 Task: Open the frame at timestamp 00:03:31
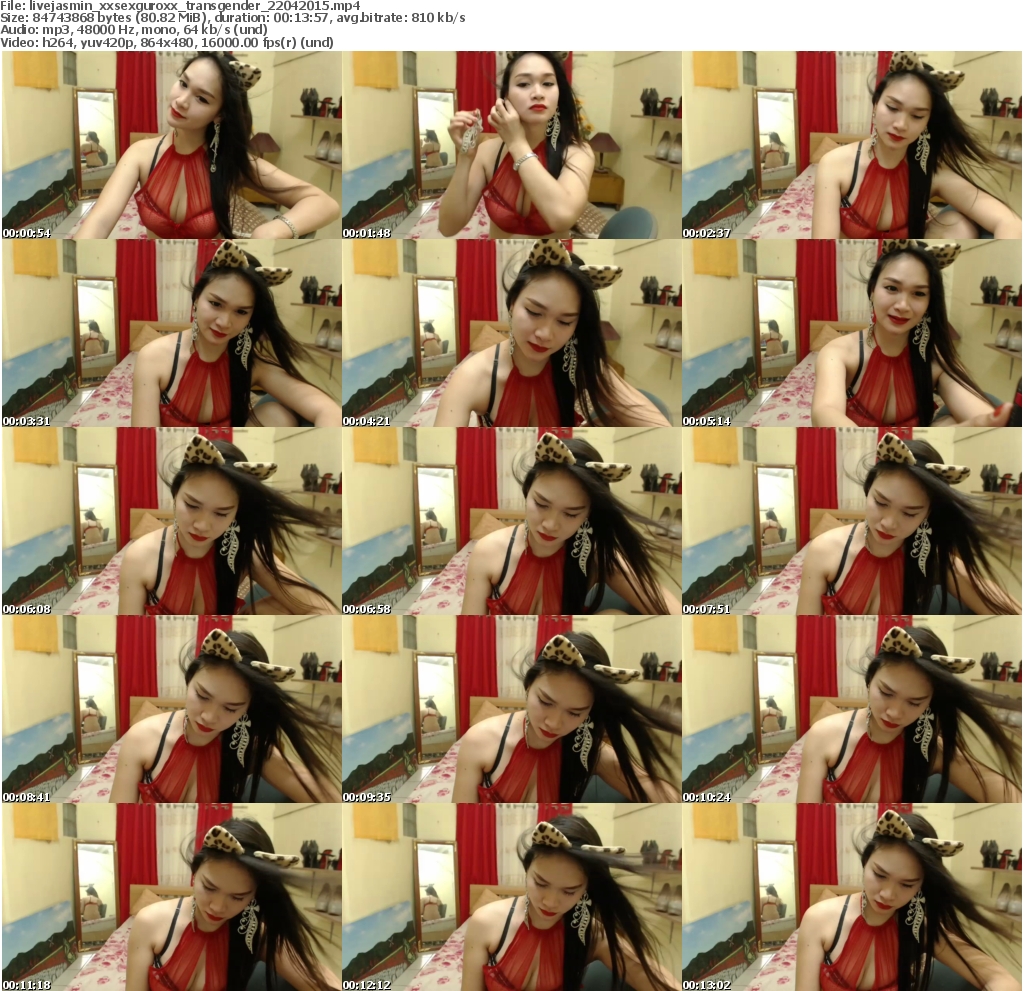pos(171,333)
